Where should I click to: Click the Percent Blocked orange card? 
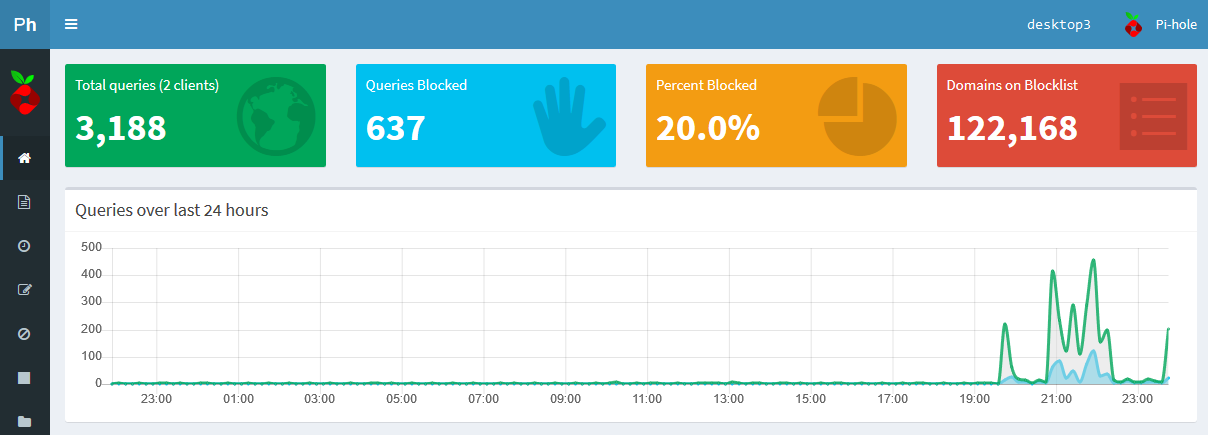pos(776,115)
